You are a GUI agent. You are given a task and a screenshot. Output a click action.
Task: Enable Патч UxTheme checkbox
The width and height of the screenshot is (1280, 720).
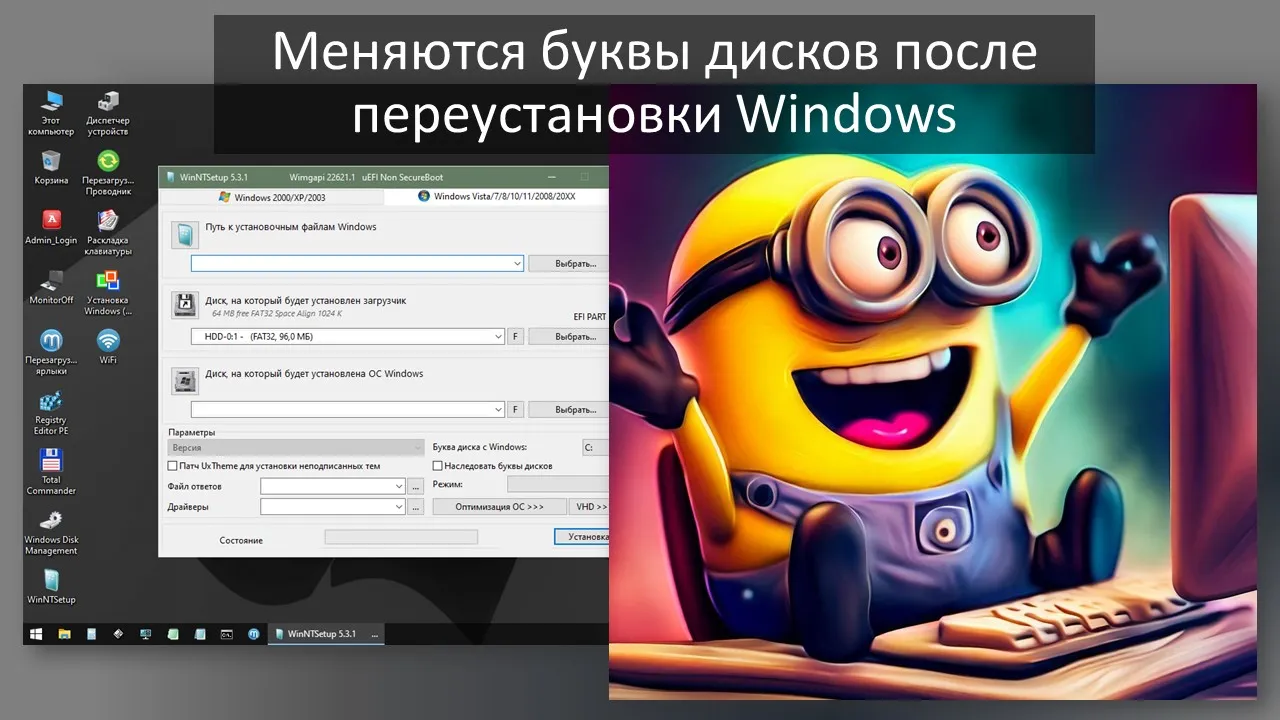172,466
